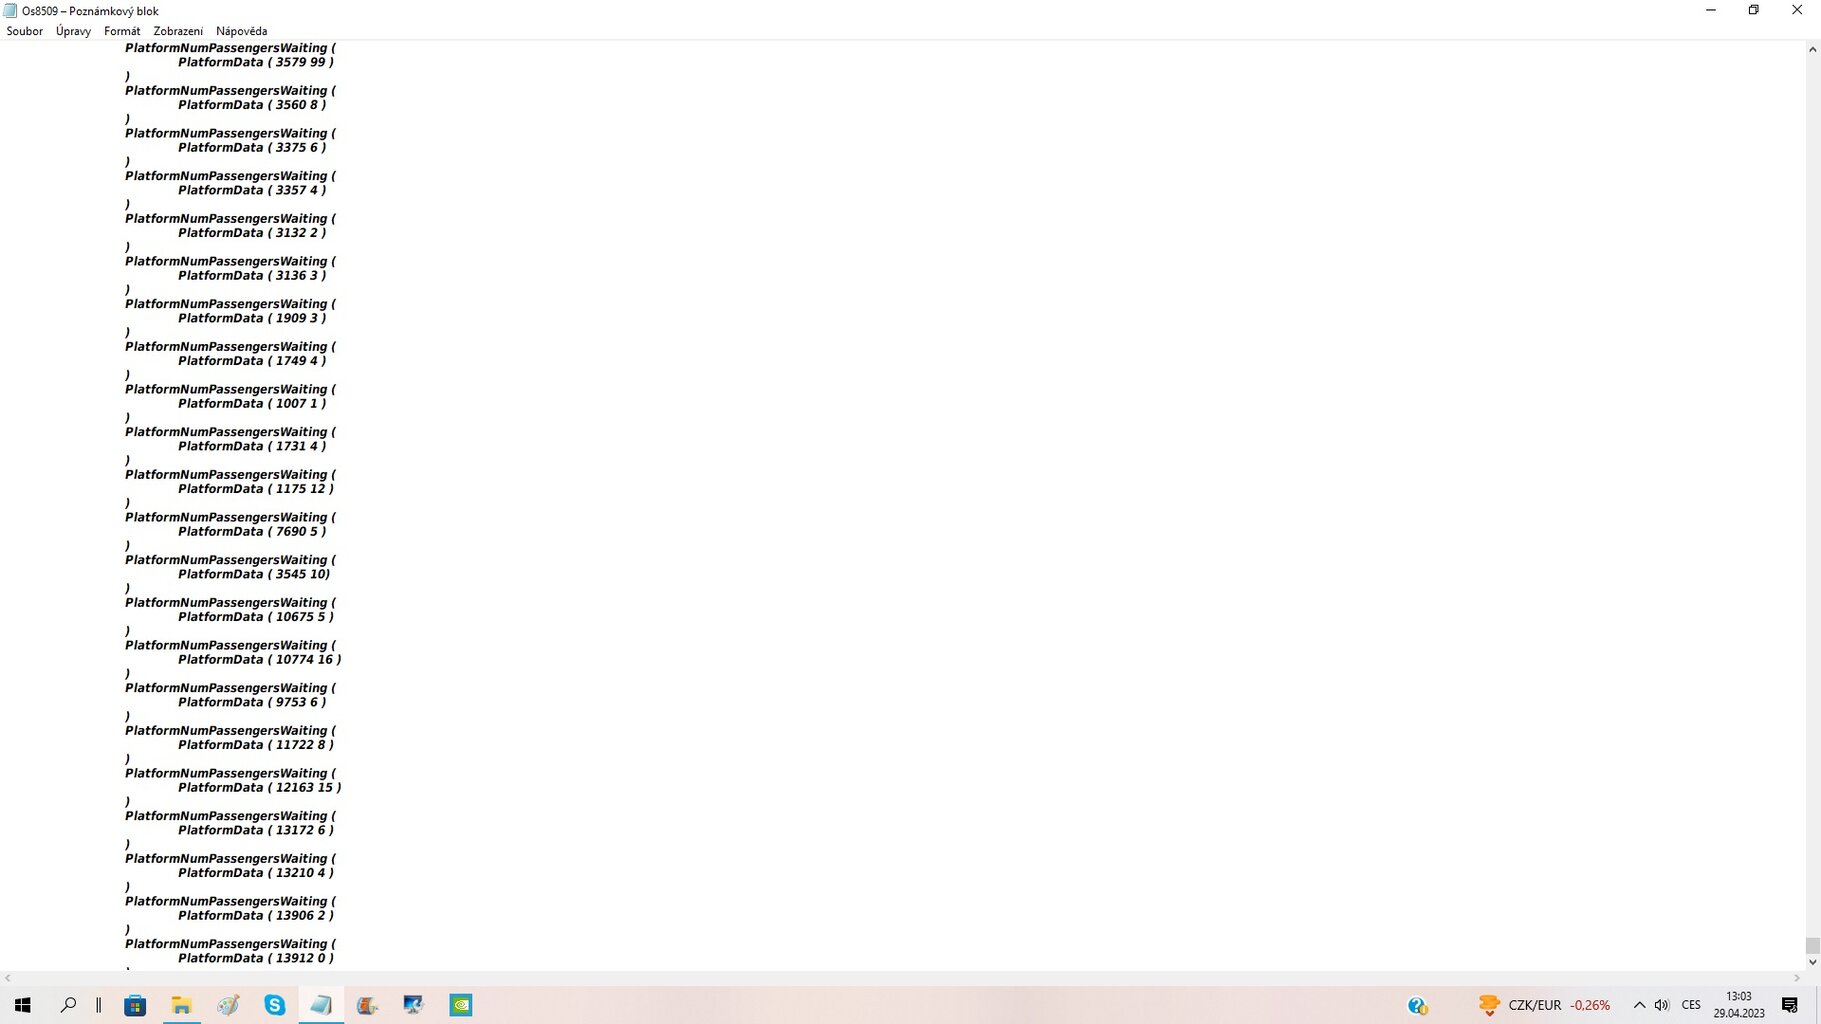Viewport: 1821px width, 1024px height.
Task: Click the horizontal scrollbar left arrow
Action: point(8,978)
